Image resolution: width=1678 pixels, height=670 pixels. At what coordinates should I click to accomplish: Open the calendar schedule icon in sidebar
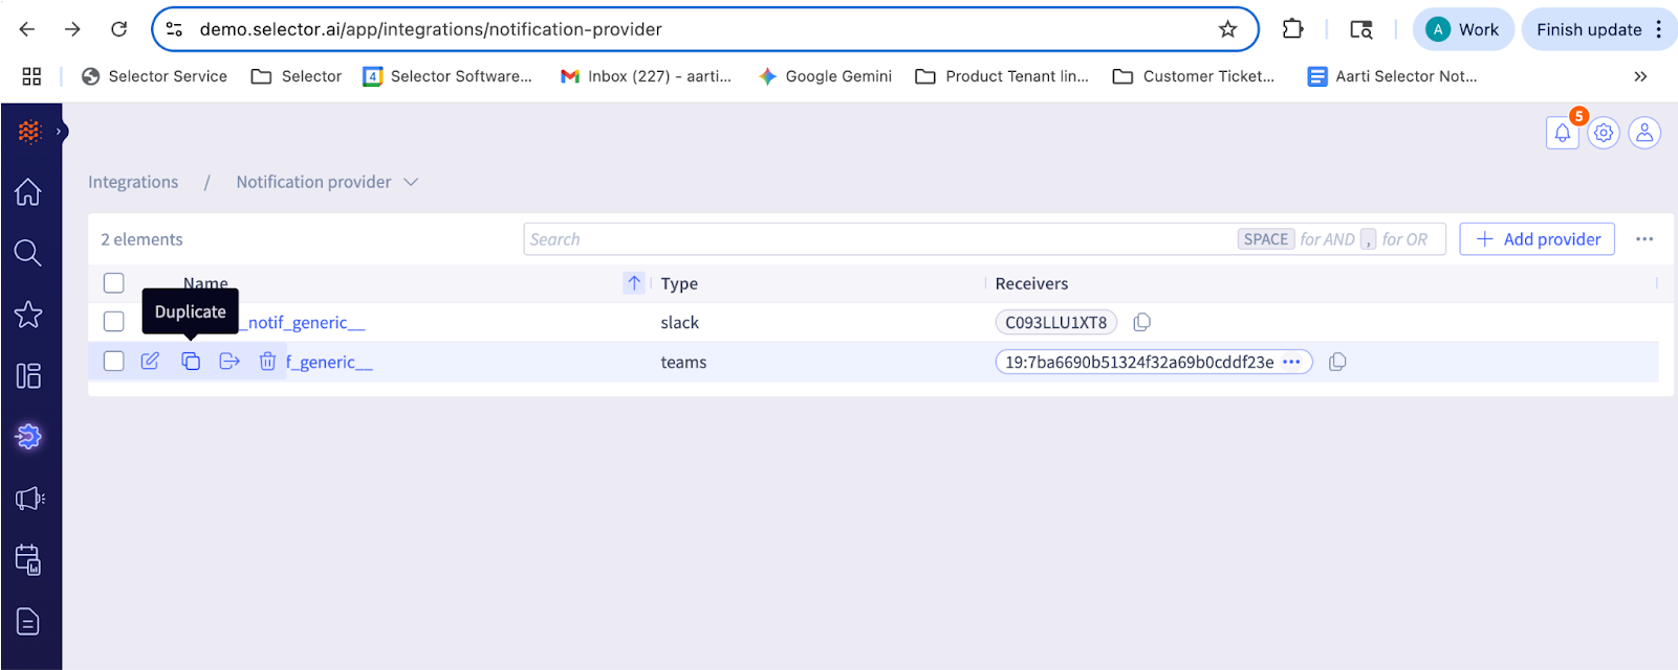pyautogui.click(x=28, y=560)
